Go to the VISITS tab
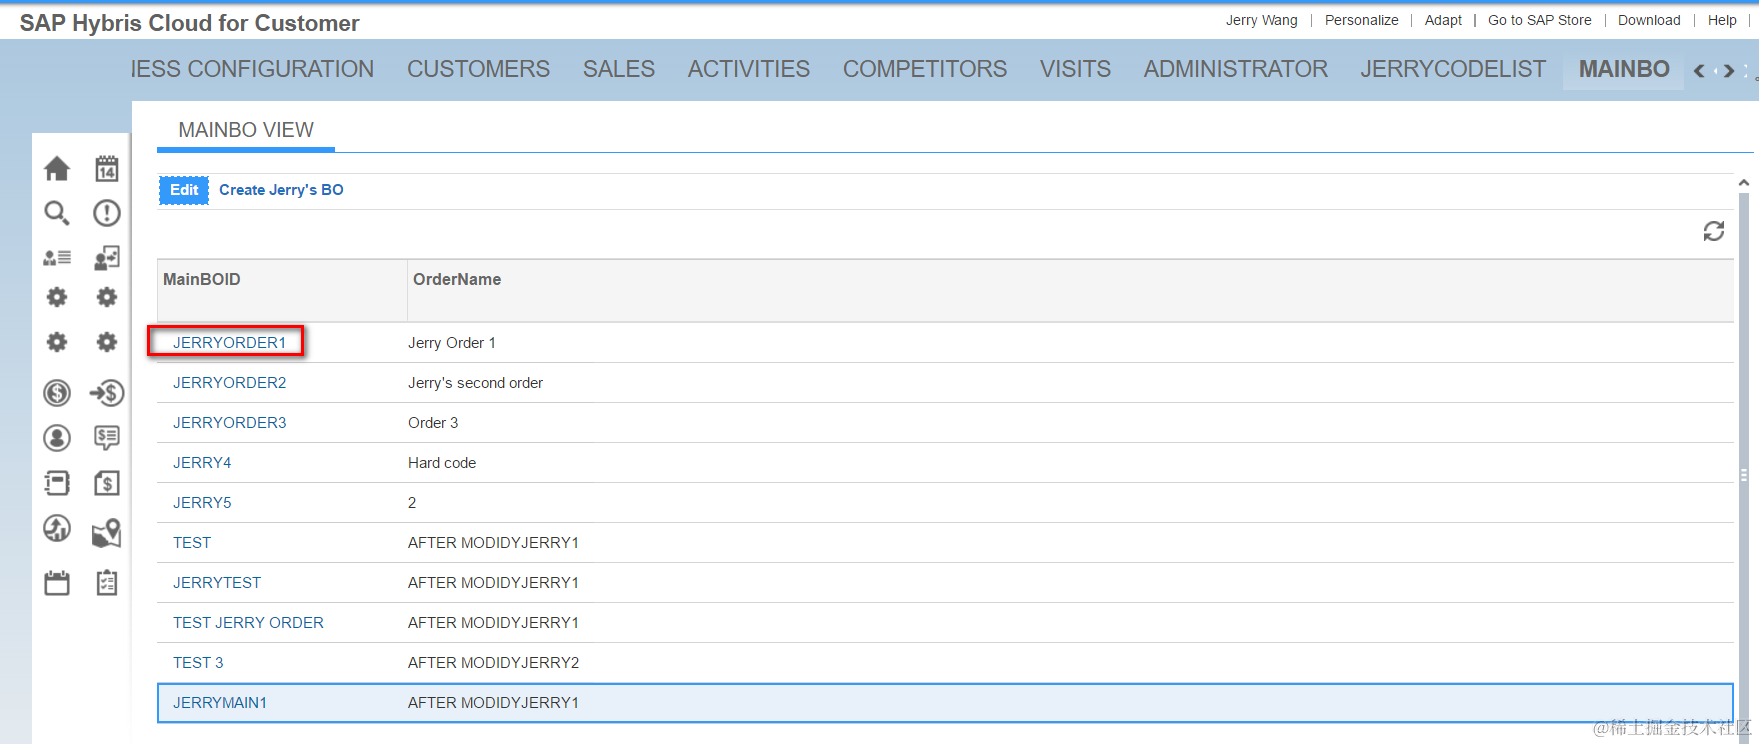Viewport: 1759px width, 744px height. [x=1075, y=69]
